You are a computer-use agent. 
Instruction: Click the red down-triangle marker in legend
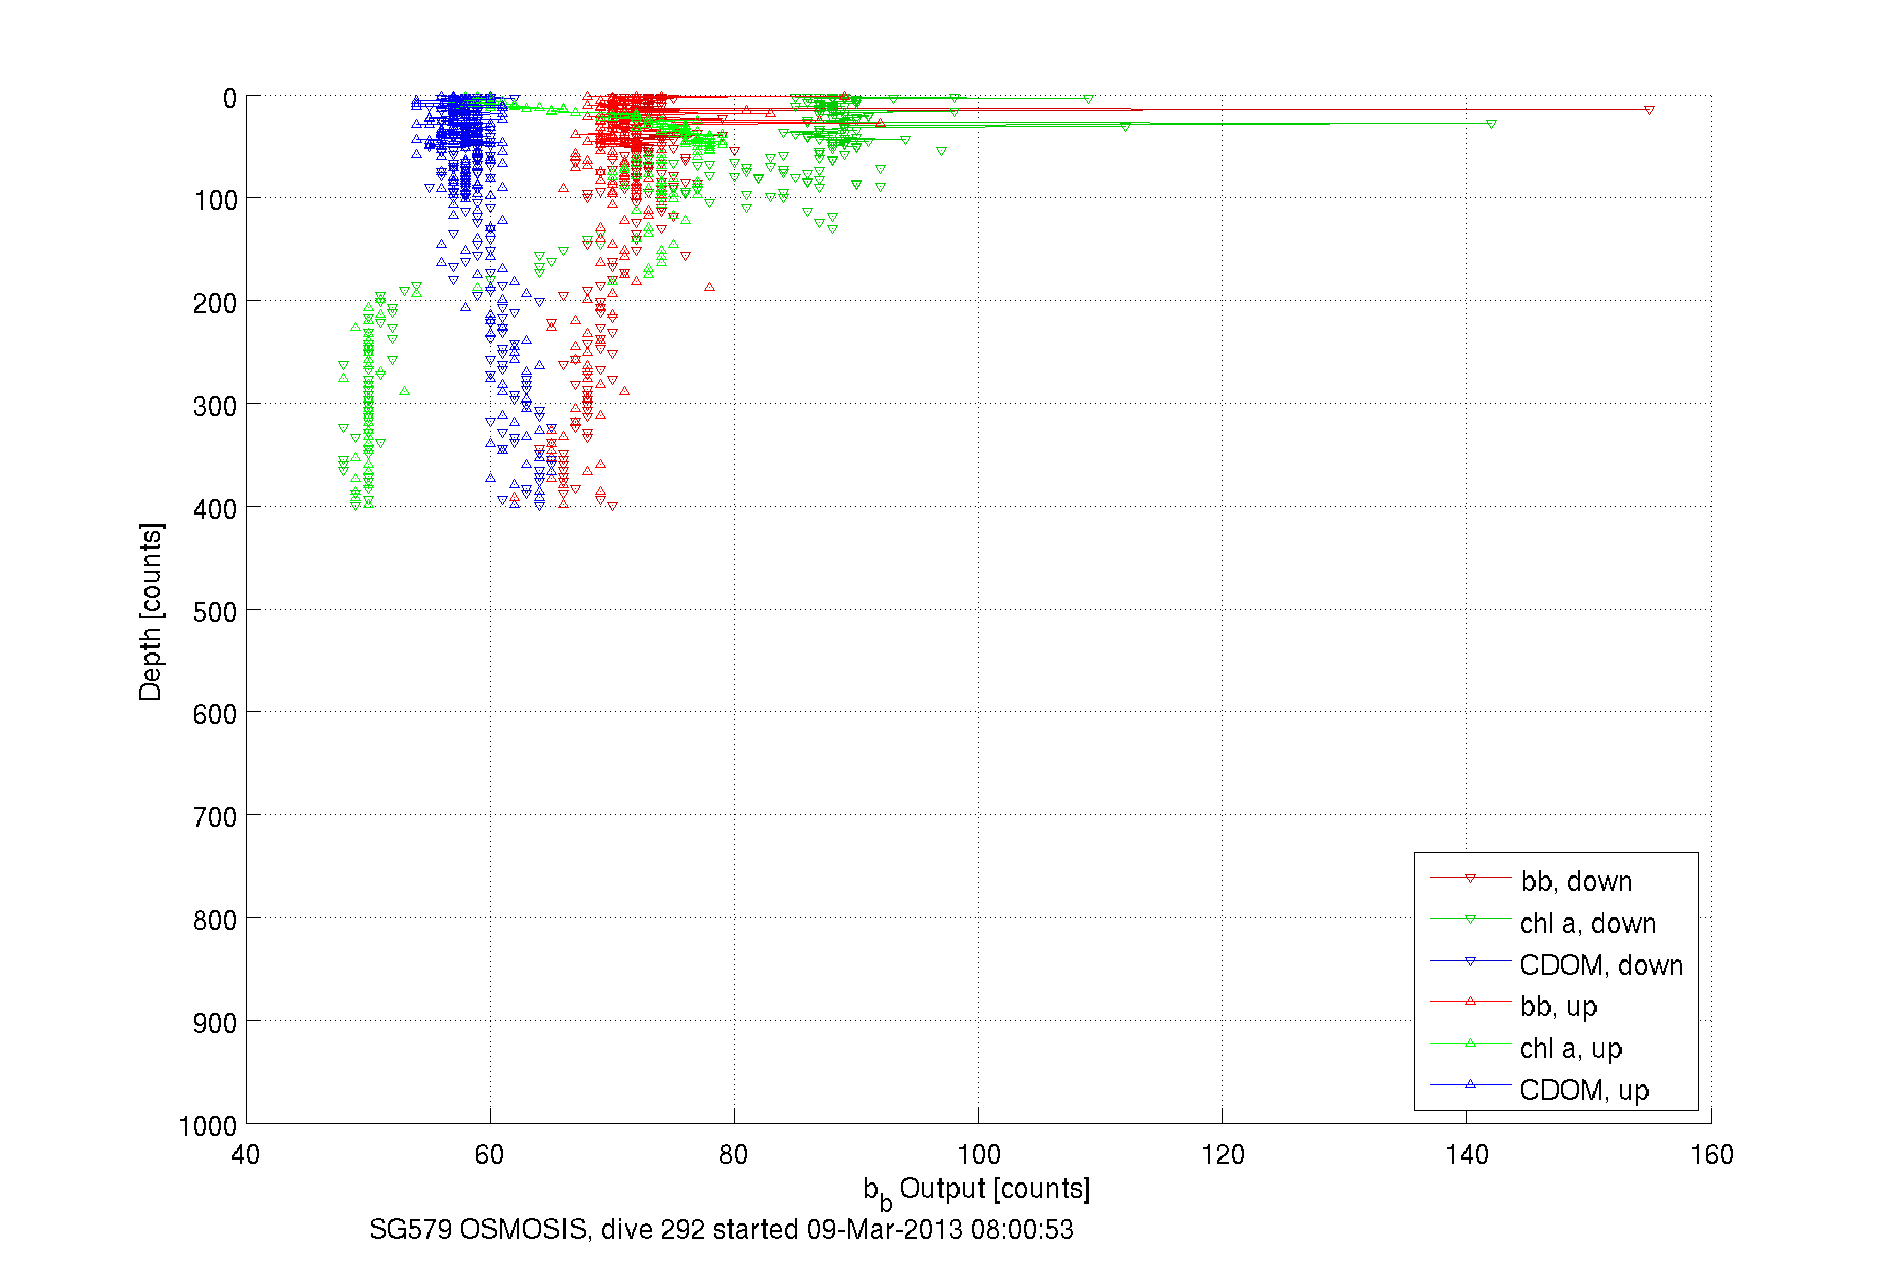[1470, 878]
